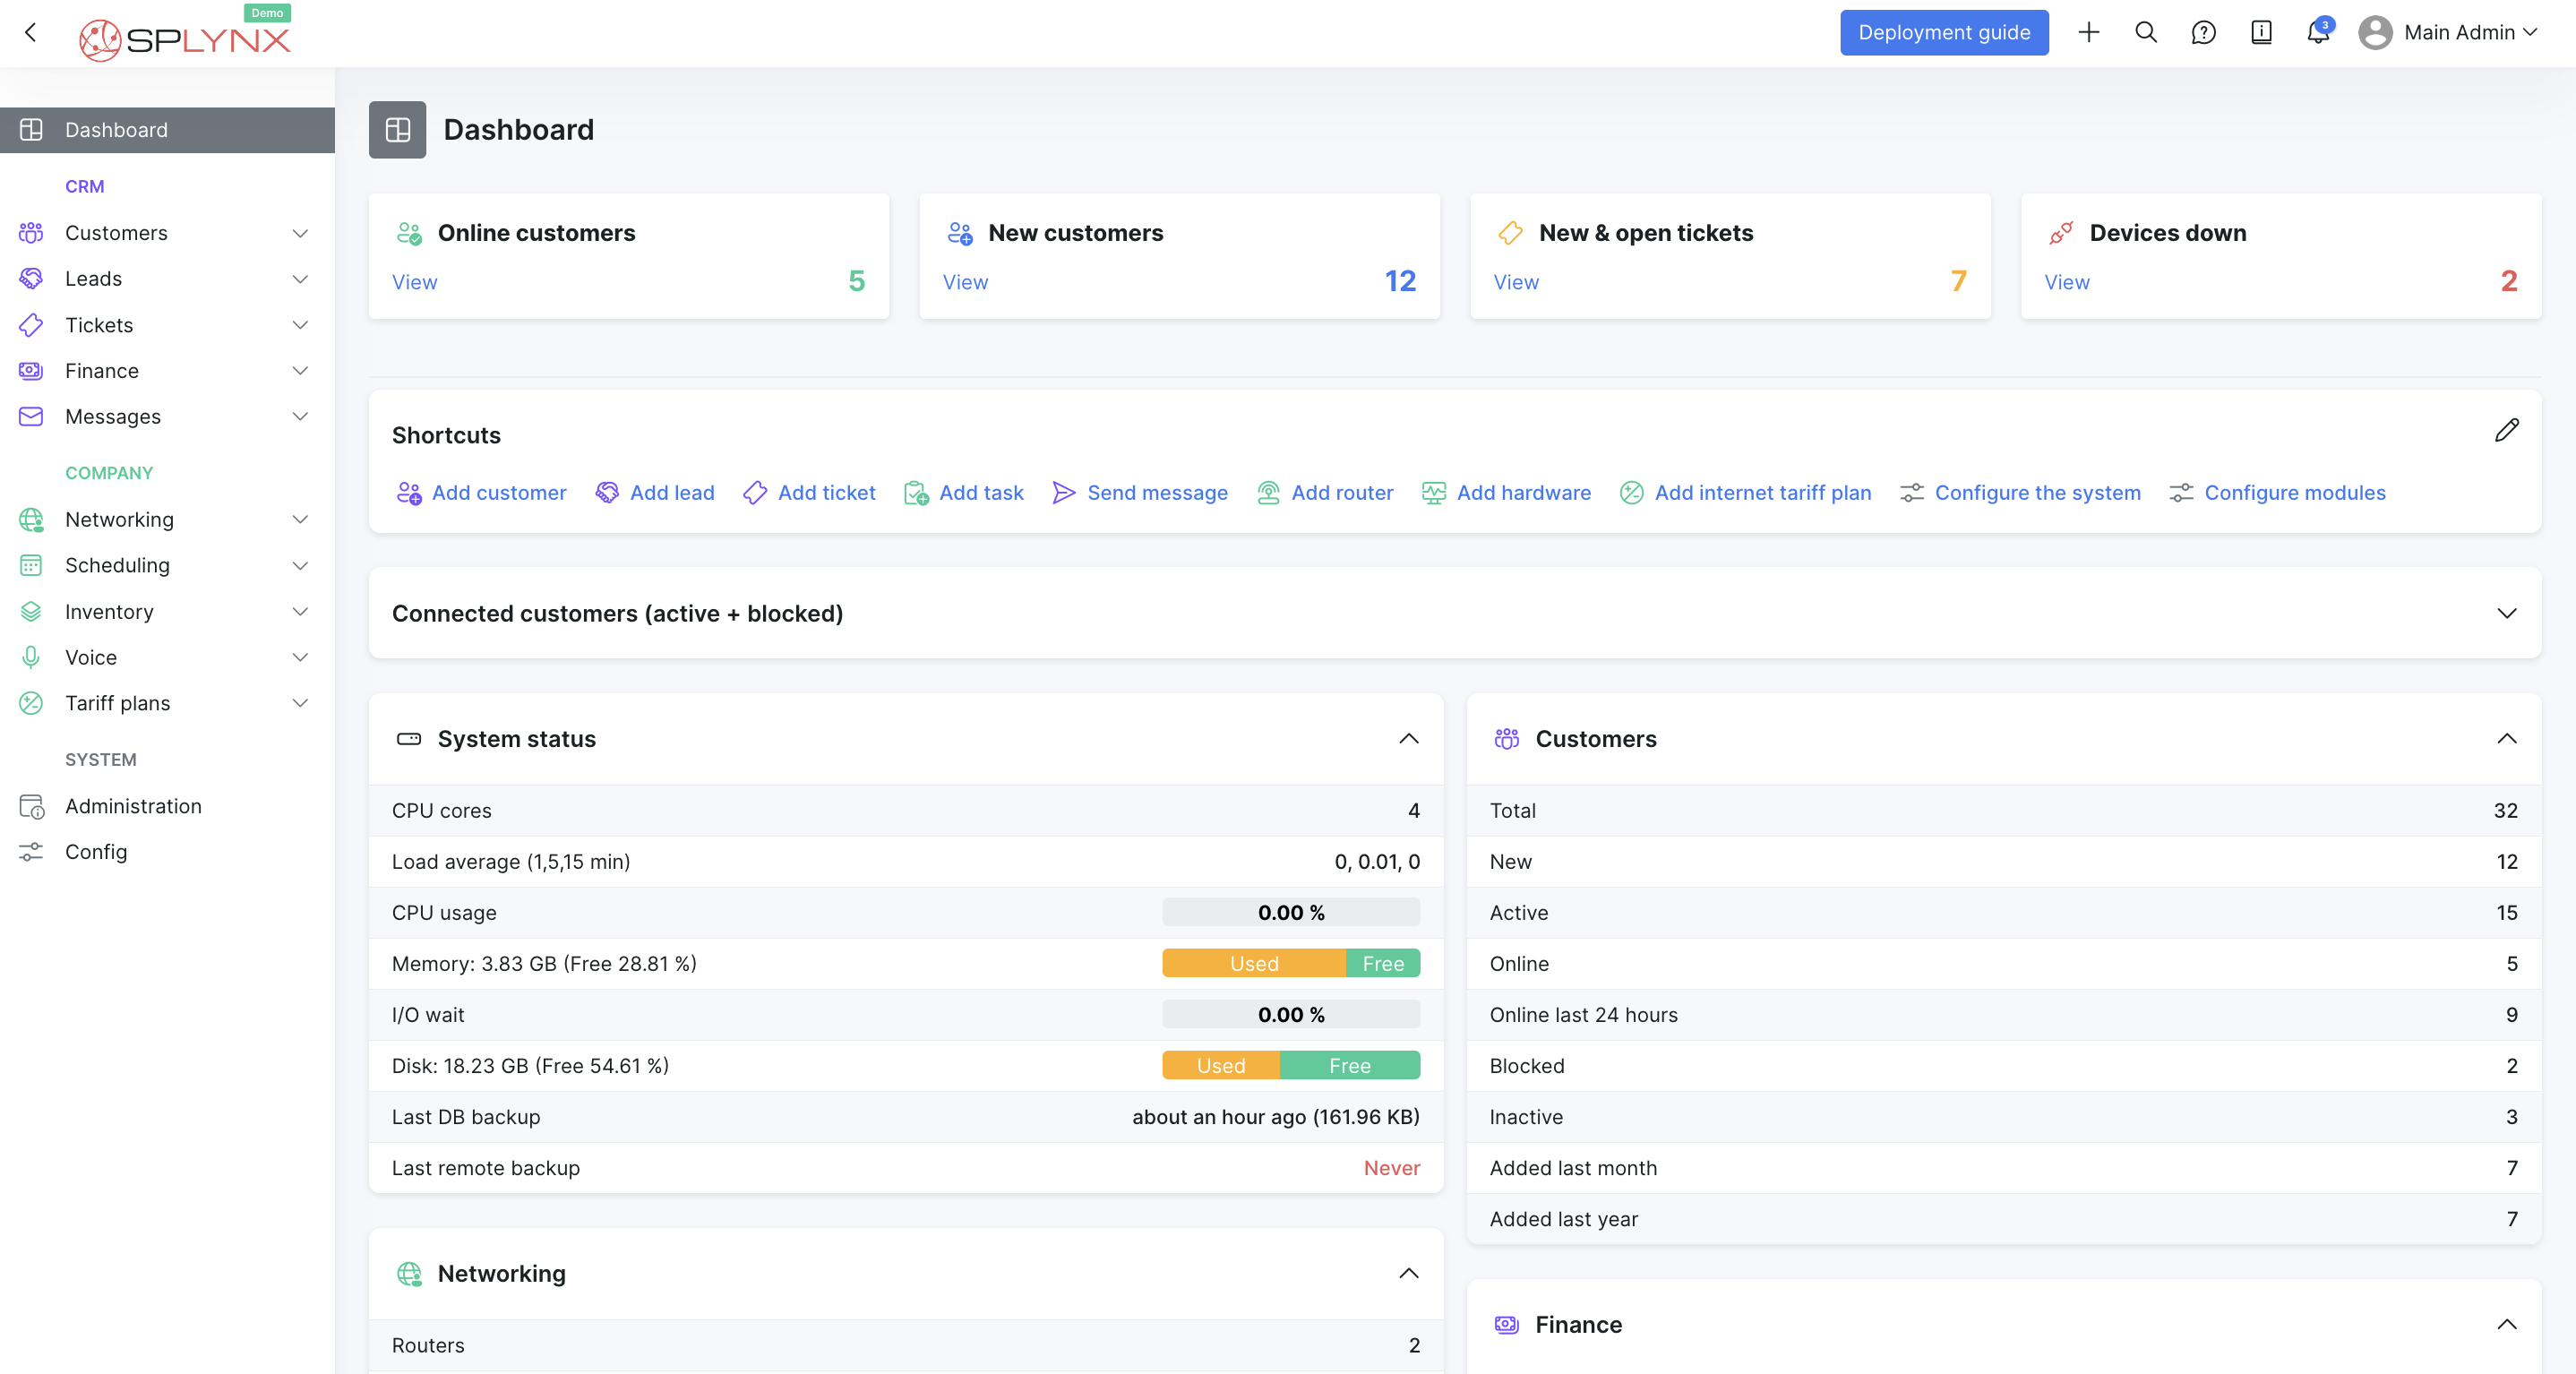The image size is (2576, 1374).
Task: Collapse the Networking panel
Action: coord(1409,1274)
